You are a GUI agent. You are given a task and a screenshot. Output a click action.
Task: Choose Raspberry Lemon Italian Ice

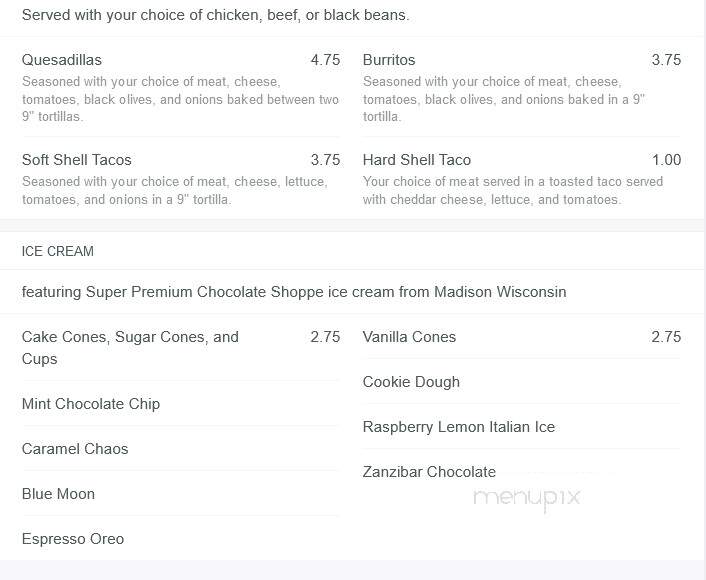pyautogui.click(x=459, y=427)
